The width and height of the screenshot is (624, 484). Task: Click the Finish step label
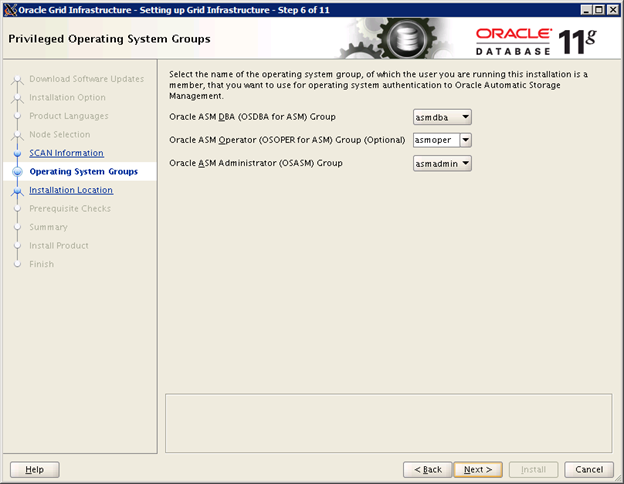click(x=41, y=264)
